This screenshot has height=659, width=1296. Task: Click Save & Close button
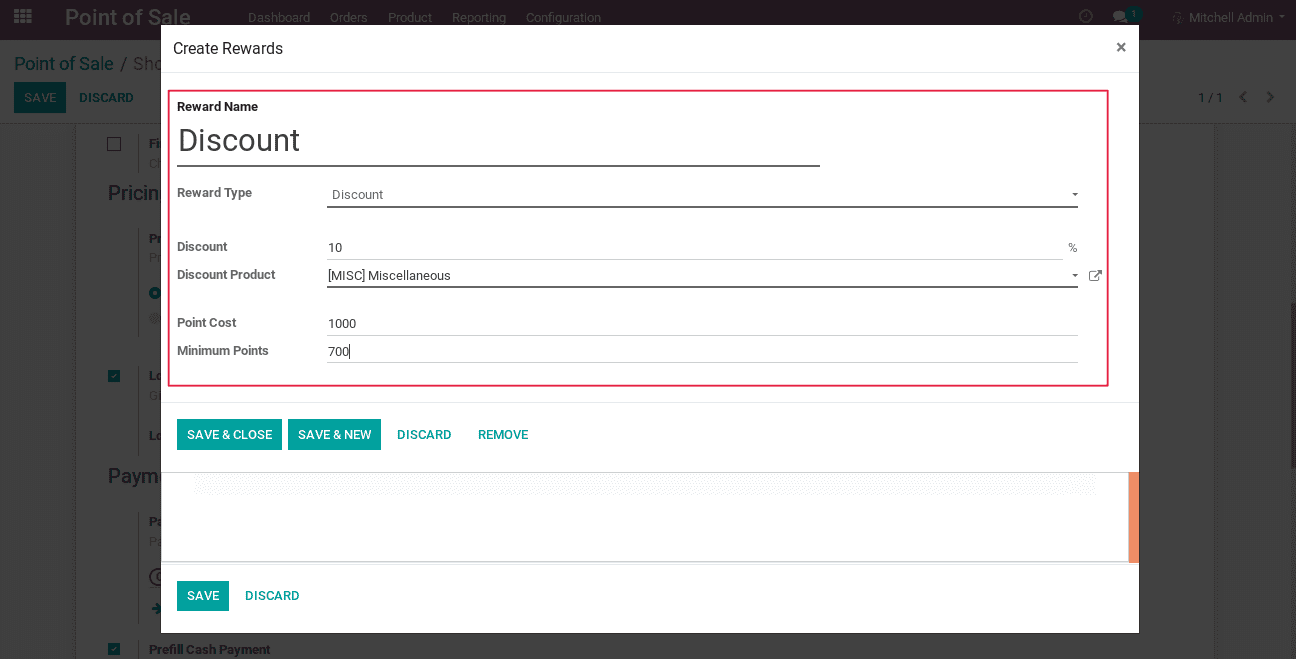(229, 435)
